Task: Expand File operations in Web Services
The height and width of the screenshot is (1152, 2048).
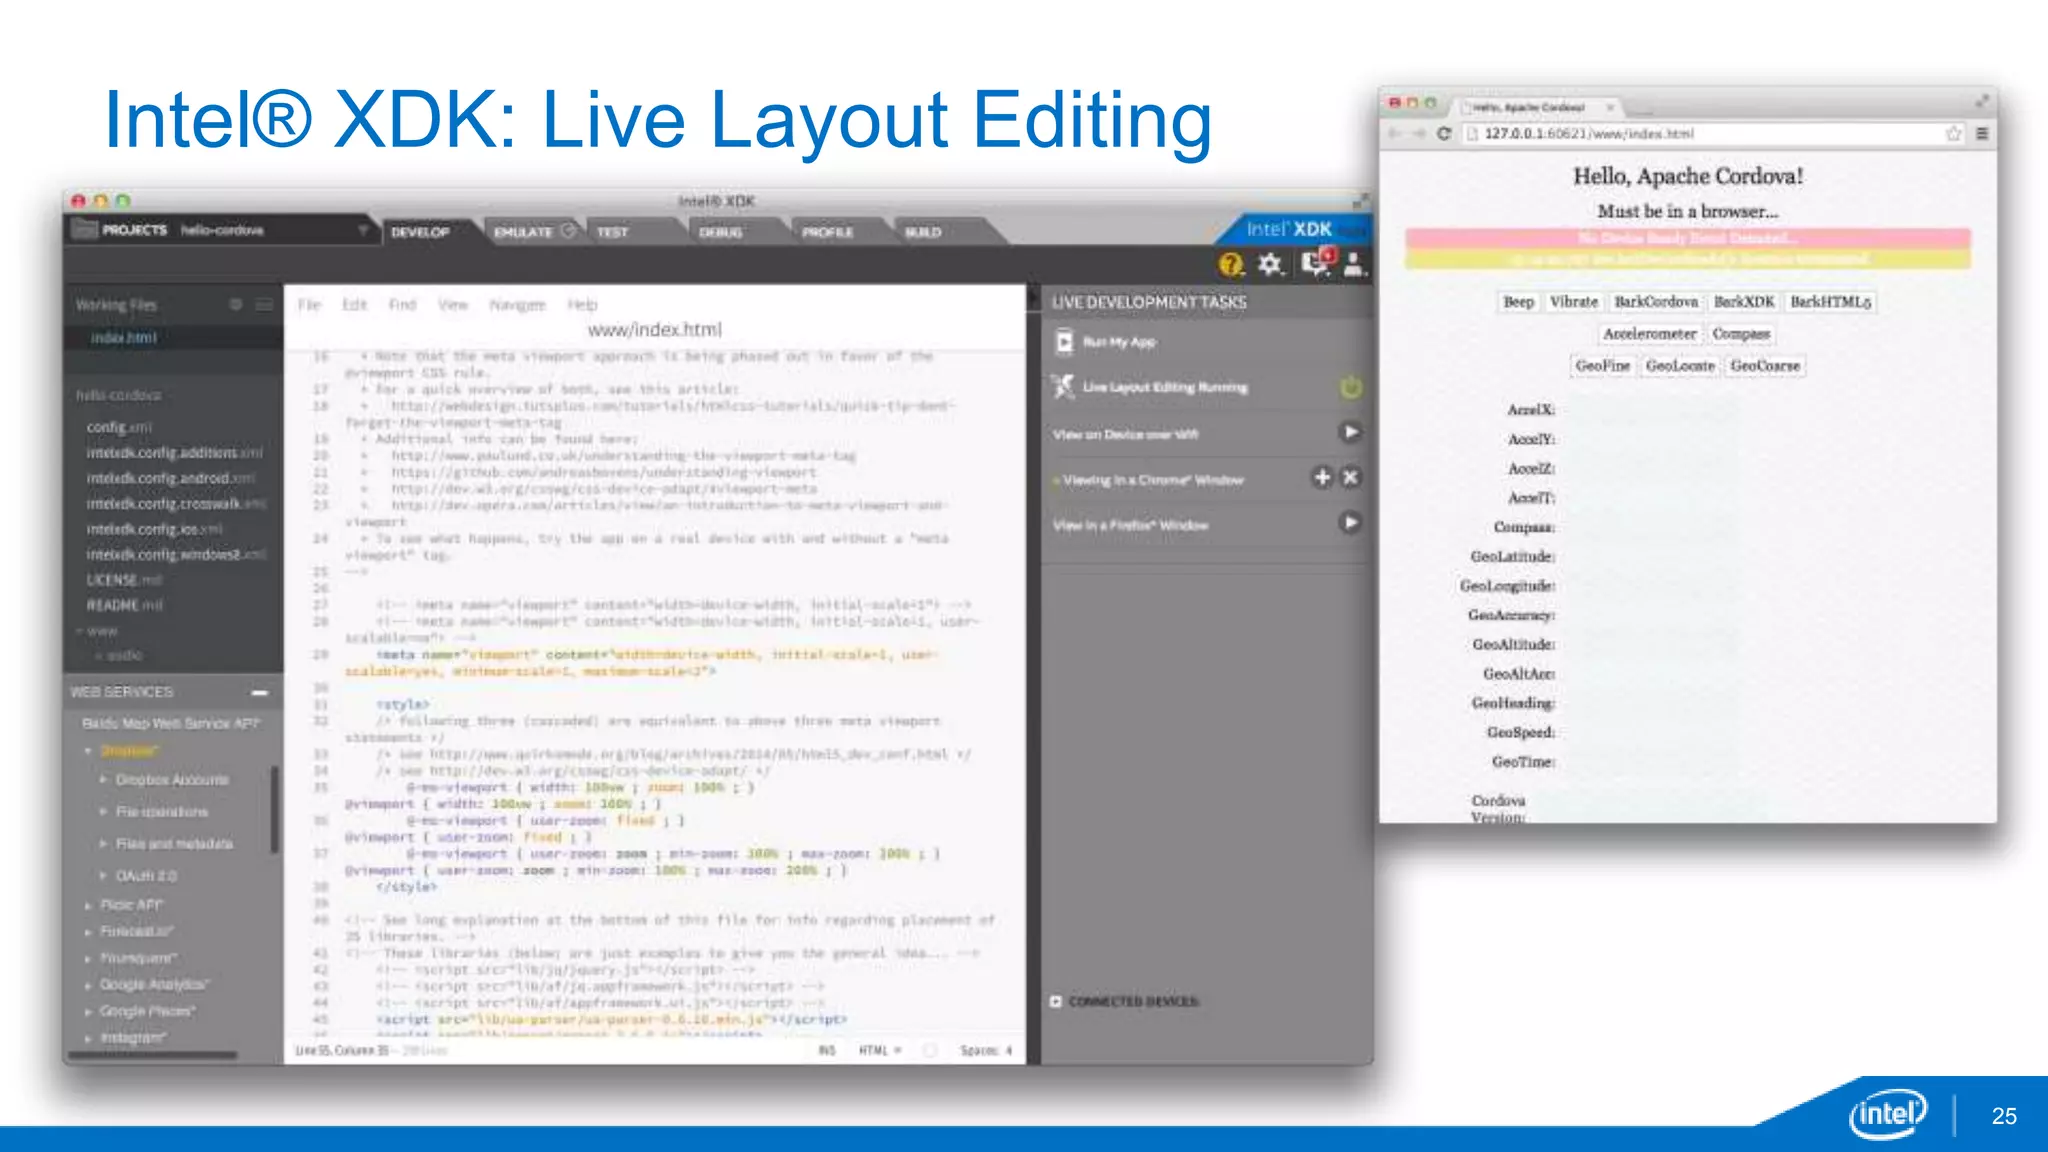Action: click(x=103, y=811)
